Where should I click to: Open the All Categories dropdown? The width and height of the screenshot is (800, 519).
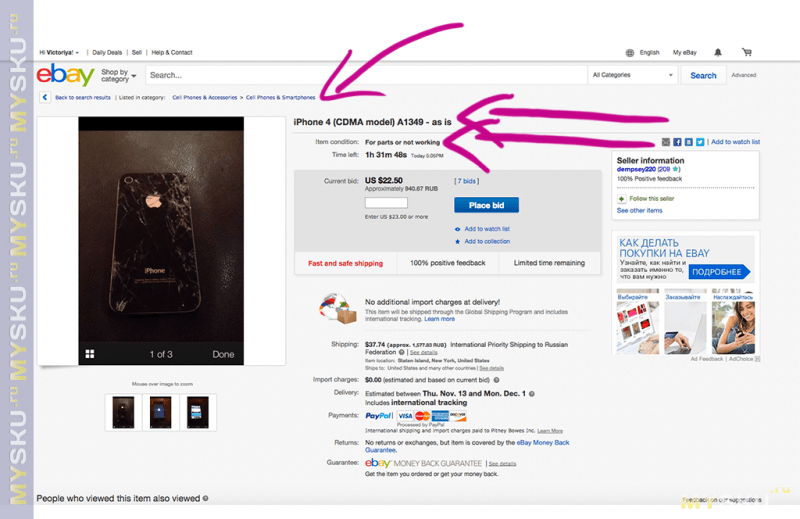click(x=633, y=75)
